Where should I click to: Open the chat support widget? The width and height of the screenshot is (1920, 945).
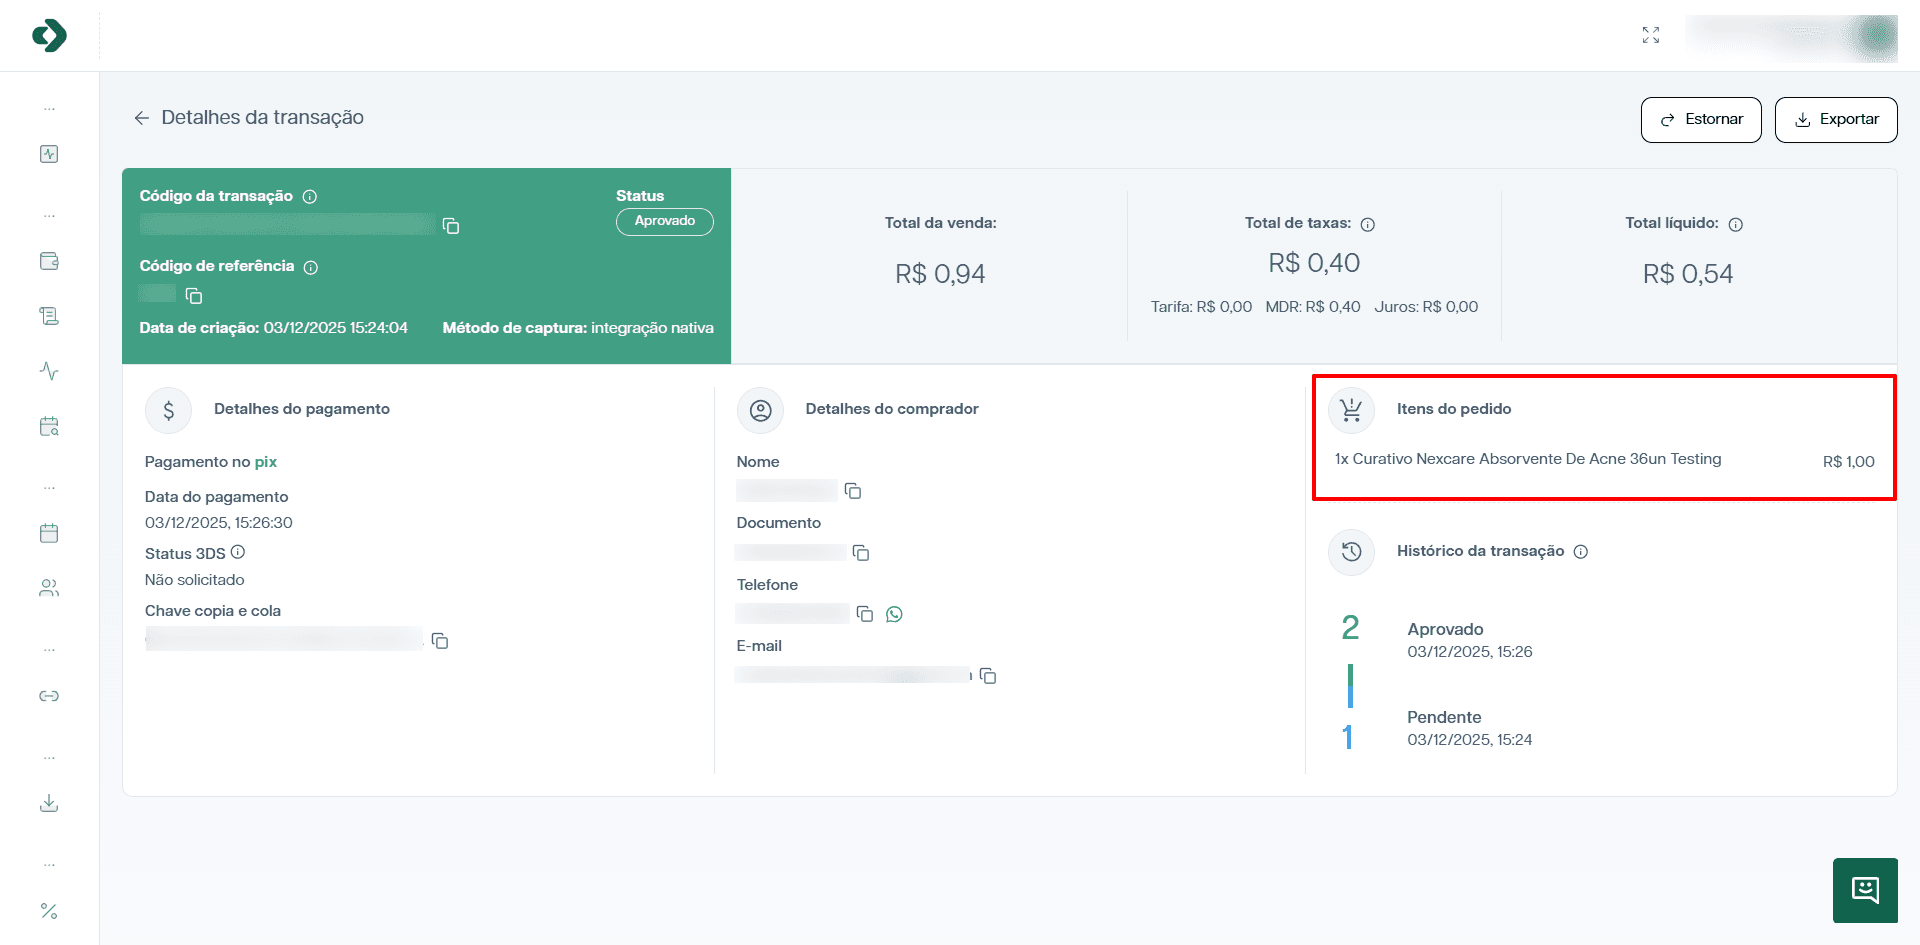tap(1865, 890)
